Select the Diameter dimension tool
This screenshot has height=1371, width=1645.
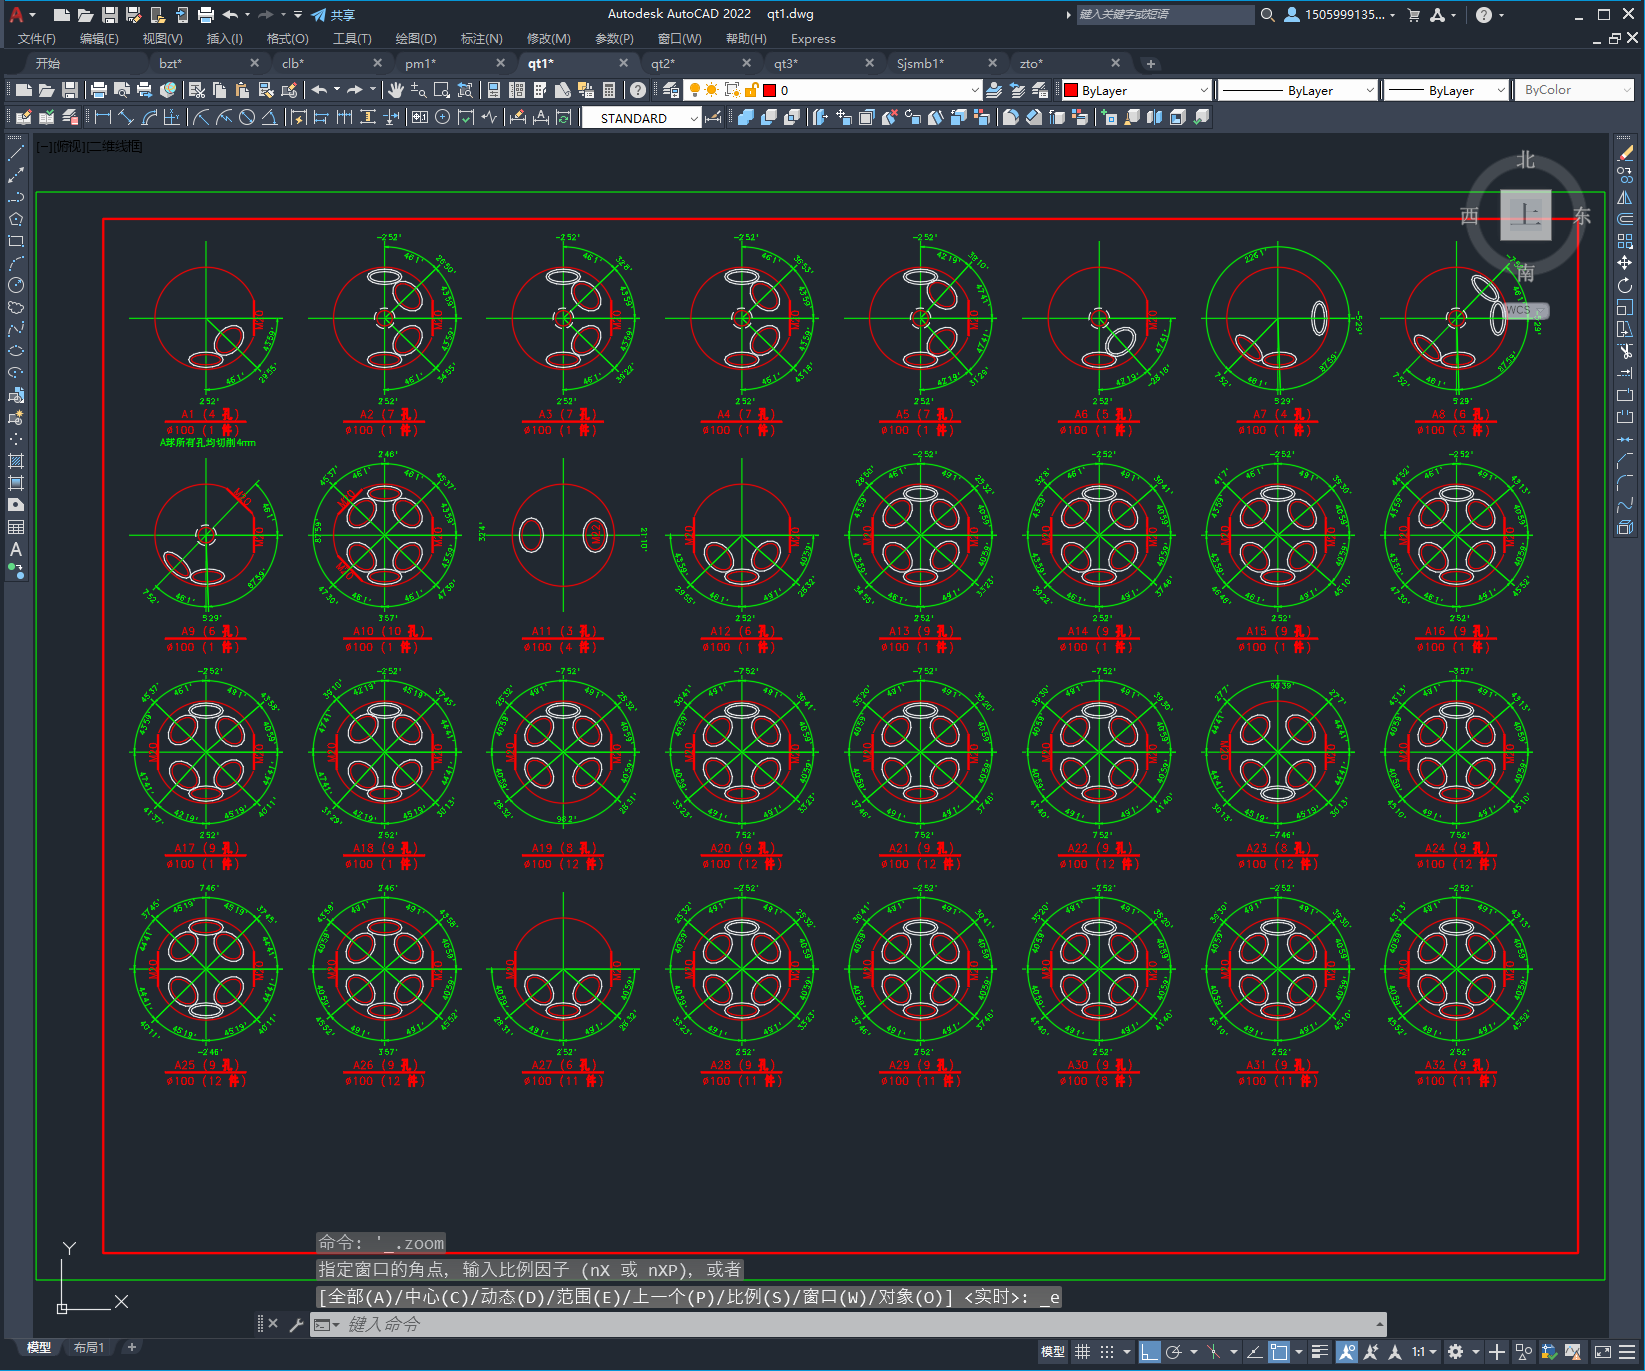tap(247, 117)
